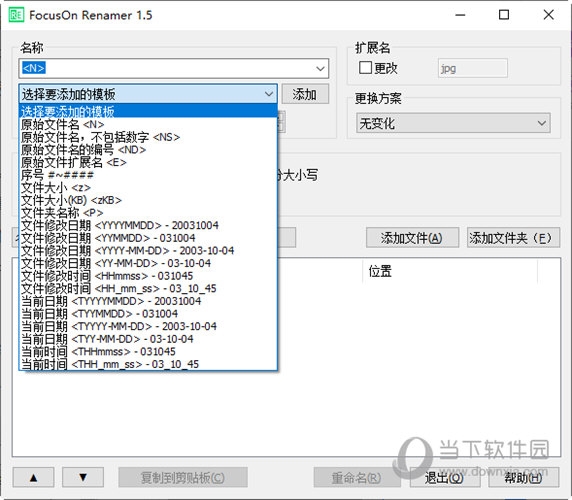This screenshot has width=572, height=500.
Task: Expand the 名称 name combo box arrow
Action: pos(320,68)
